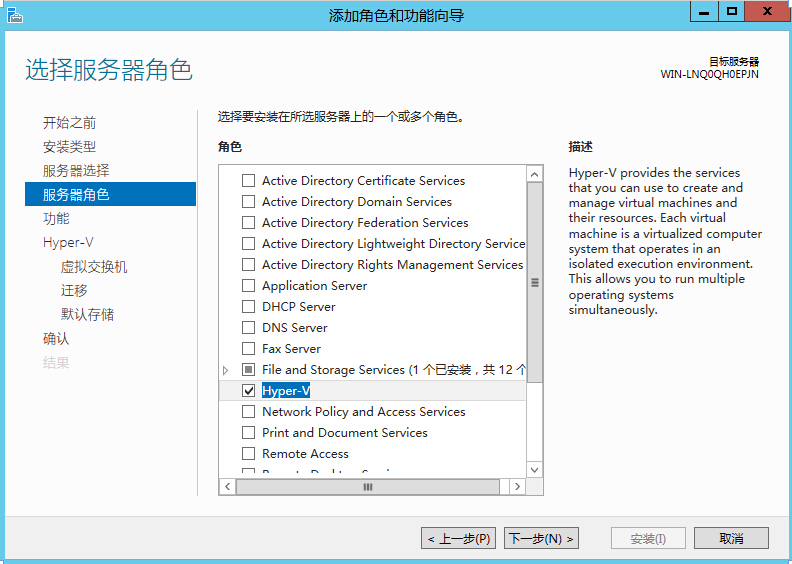Open the 安装类型 wizard step
792x564 pixels.
(69, 147)
